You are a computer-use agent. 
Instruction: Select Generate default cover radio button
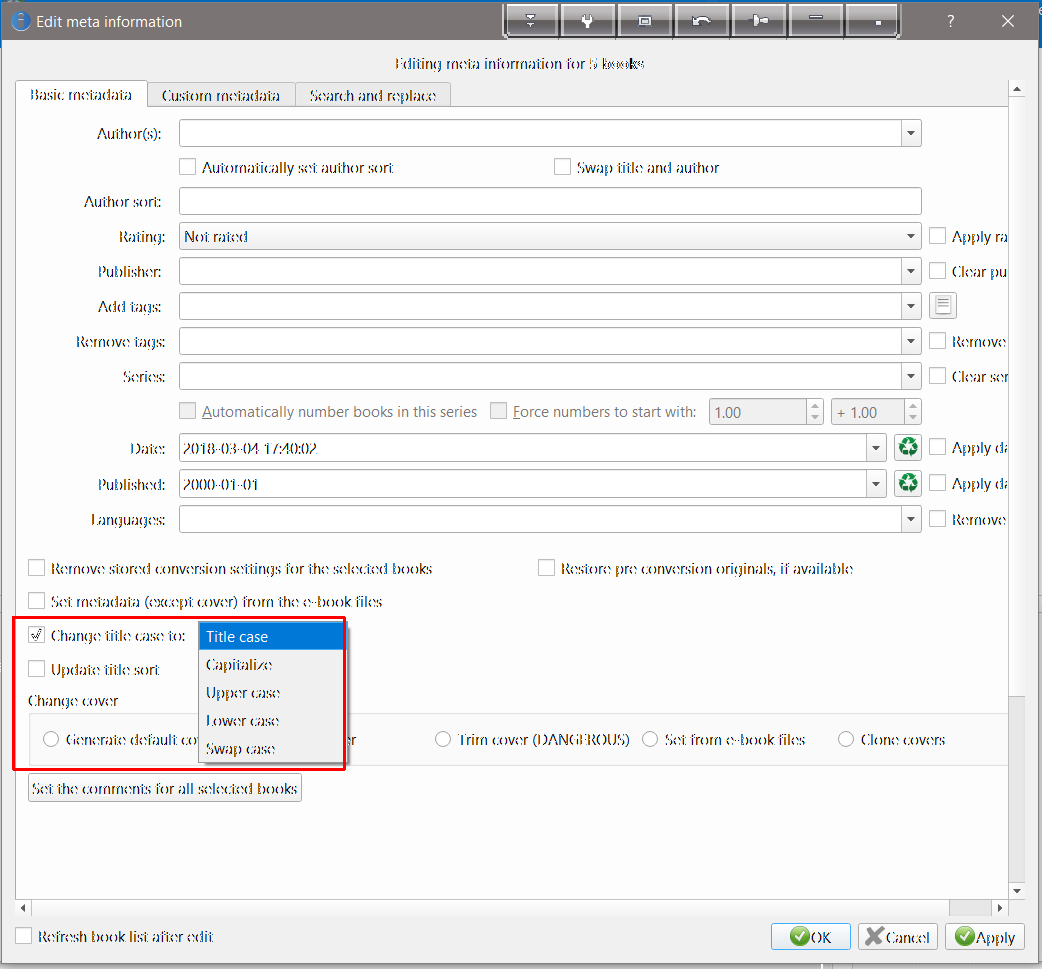(x=51, y=739)
